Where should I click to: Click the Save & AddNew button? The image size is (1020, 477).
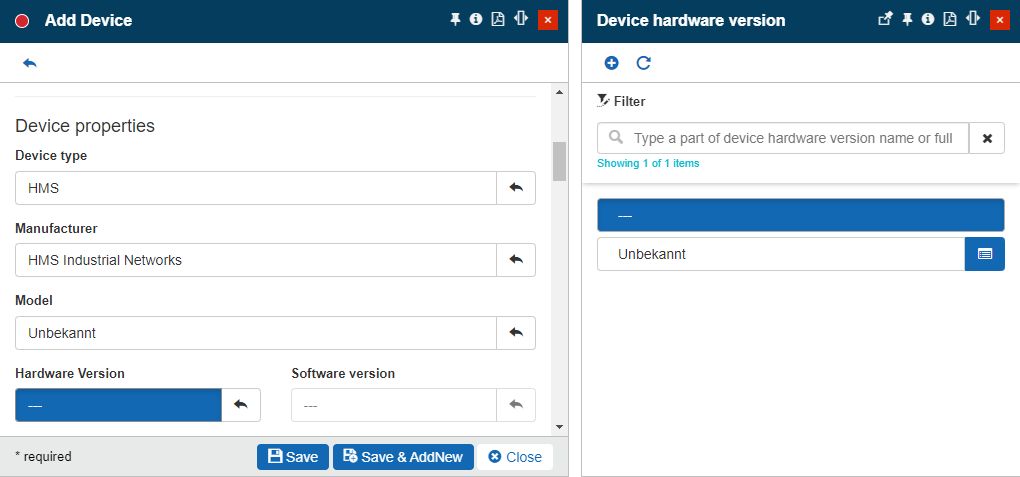403,457
